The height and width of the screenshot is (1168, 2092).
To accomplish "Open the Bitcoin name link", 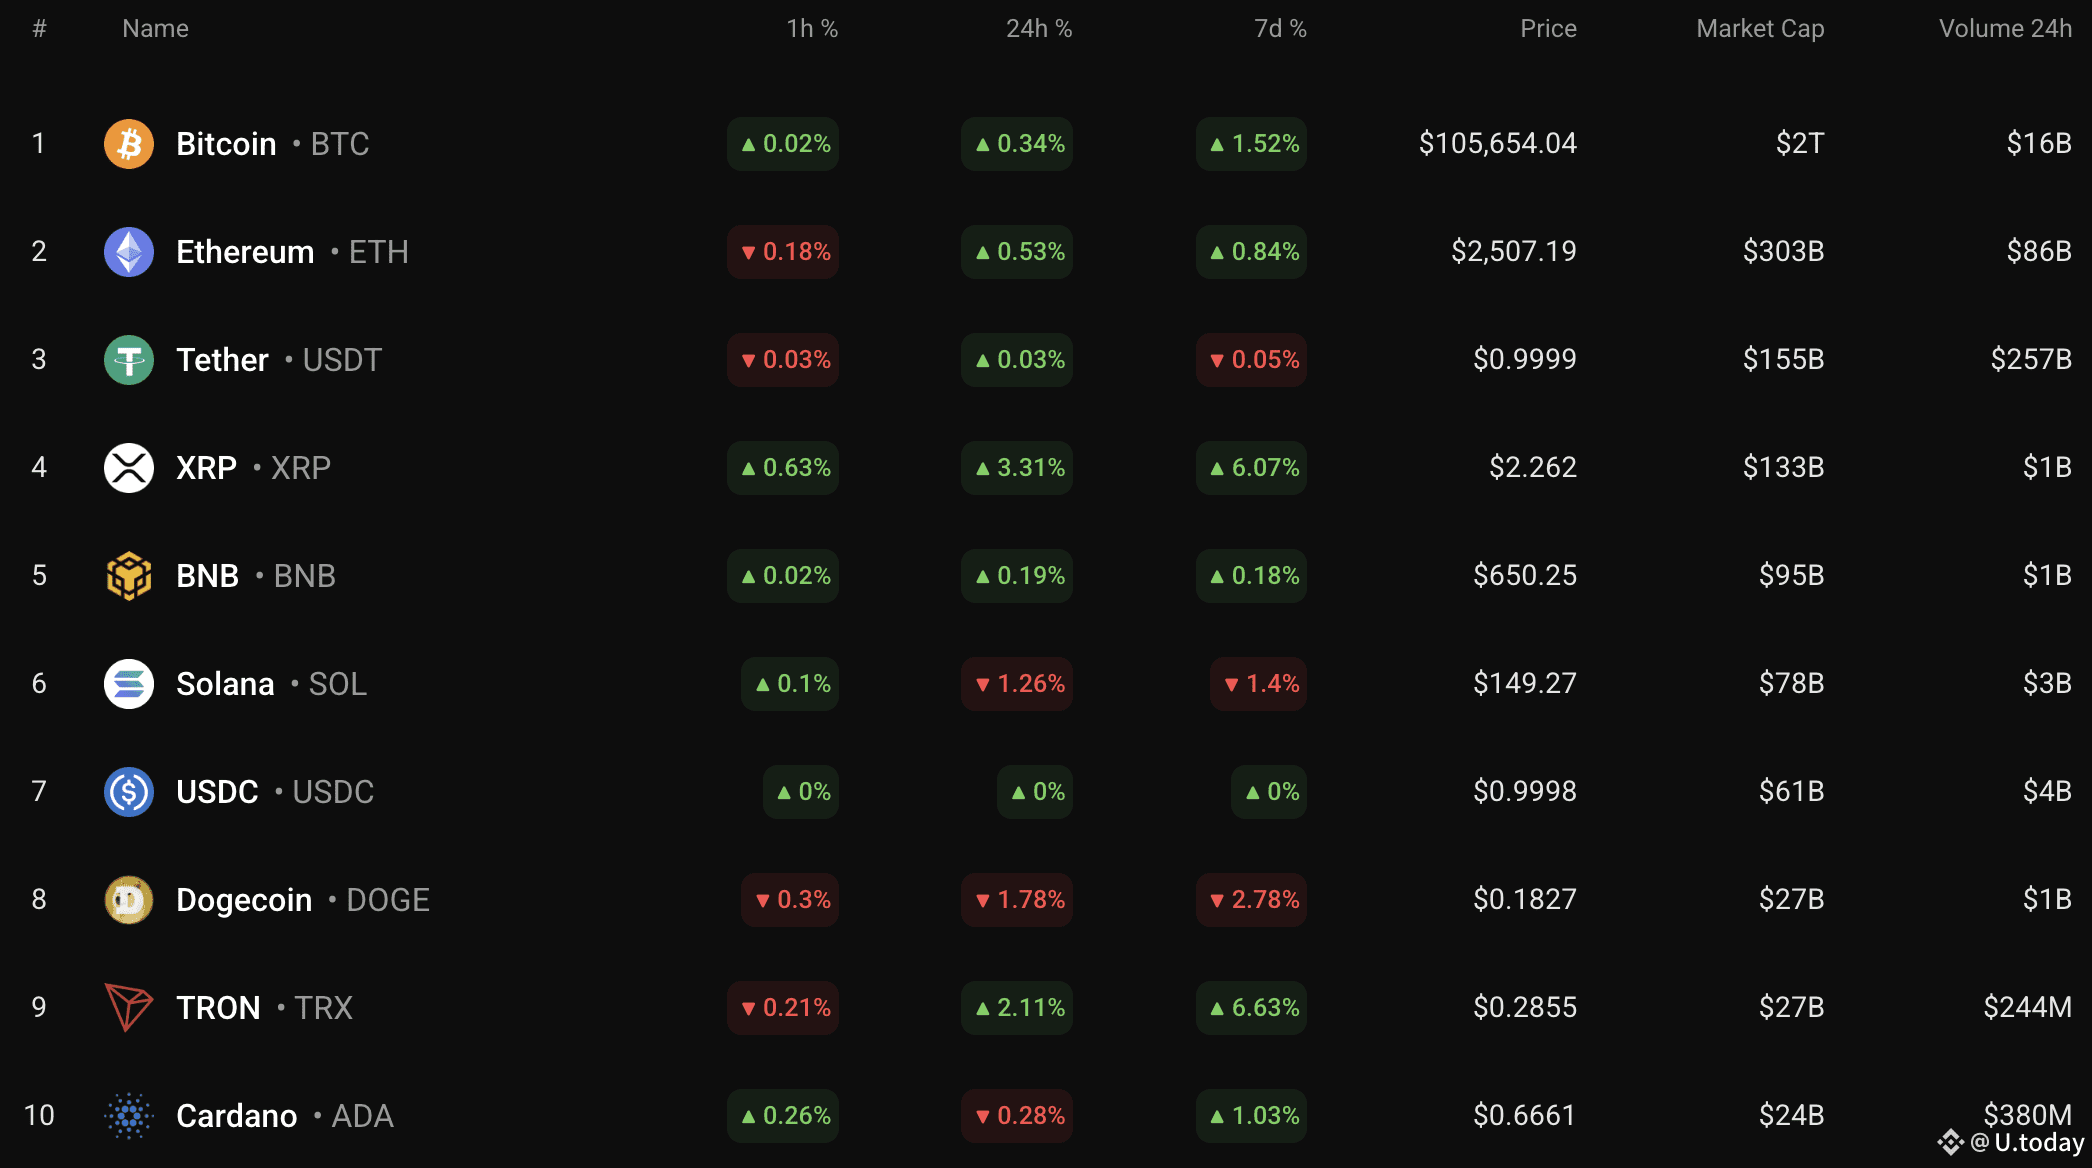I will 226,144.
